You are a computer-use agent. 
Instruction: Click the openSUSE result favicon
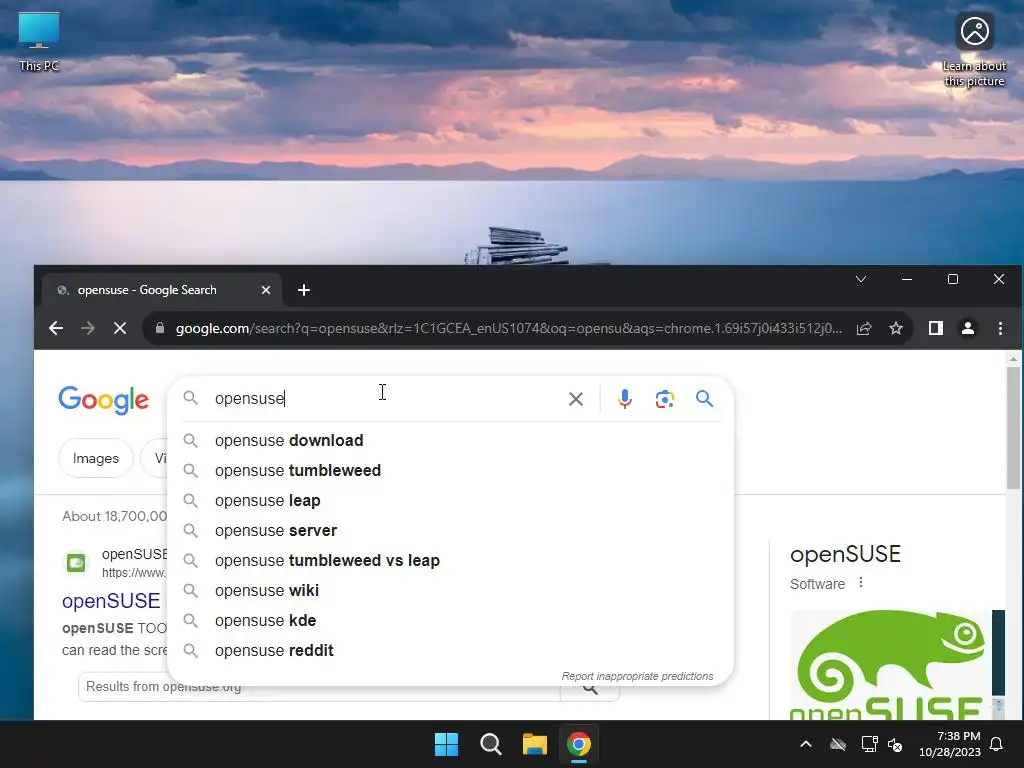[76, 562]
